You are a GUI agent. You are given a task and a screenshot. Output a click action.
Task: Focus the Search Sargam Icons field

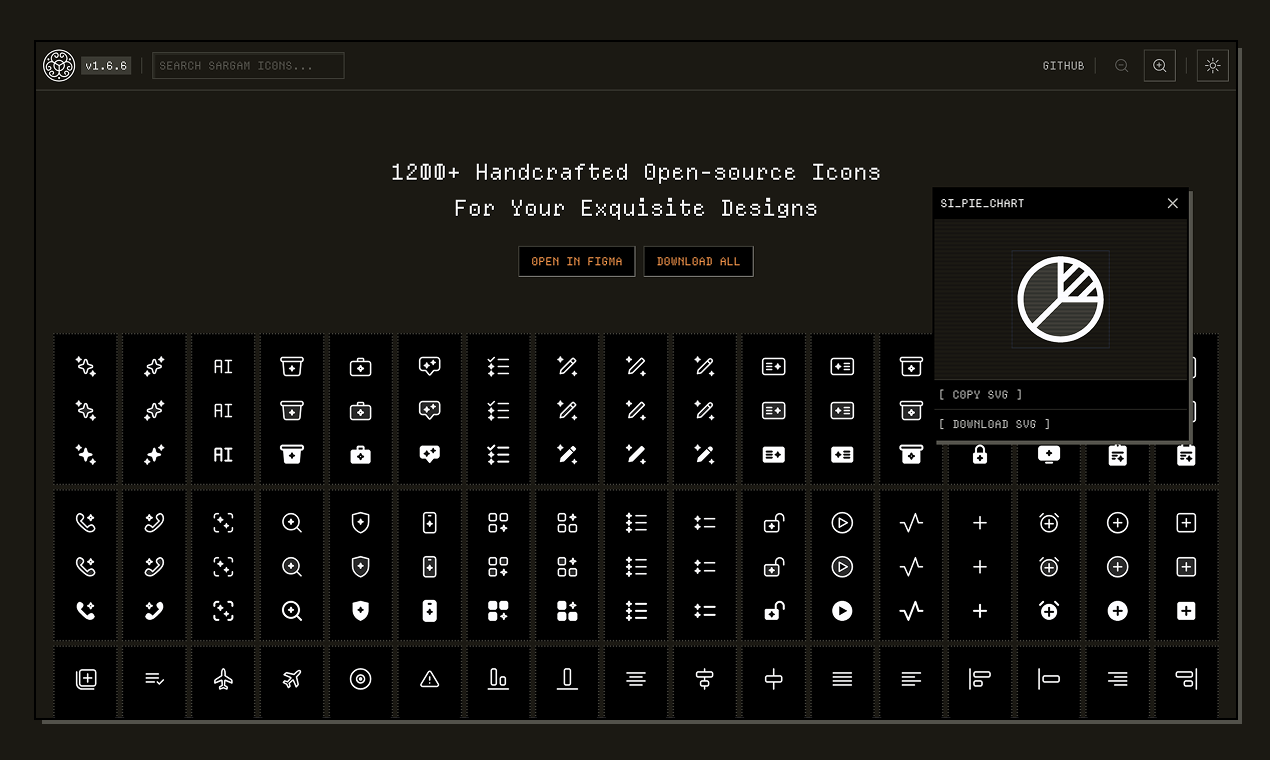click(x=248, y=66)
